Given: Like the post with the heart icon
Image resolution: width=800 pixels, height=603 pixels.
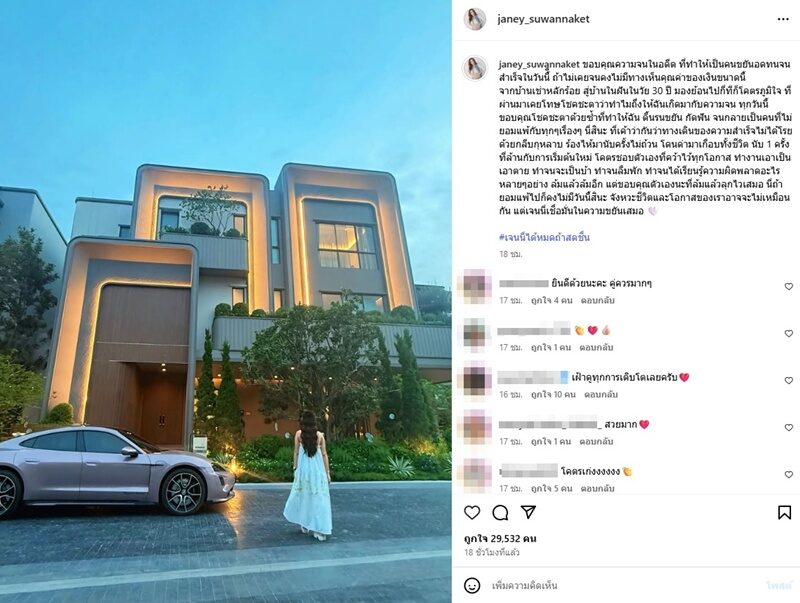Looking at the screenshot, I should [472, 512].
